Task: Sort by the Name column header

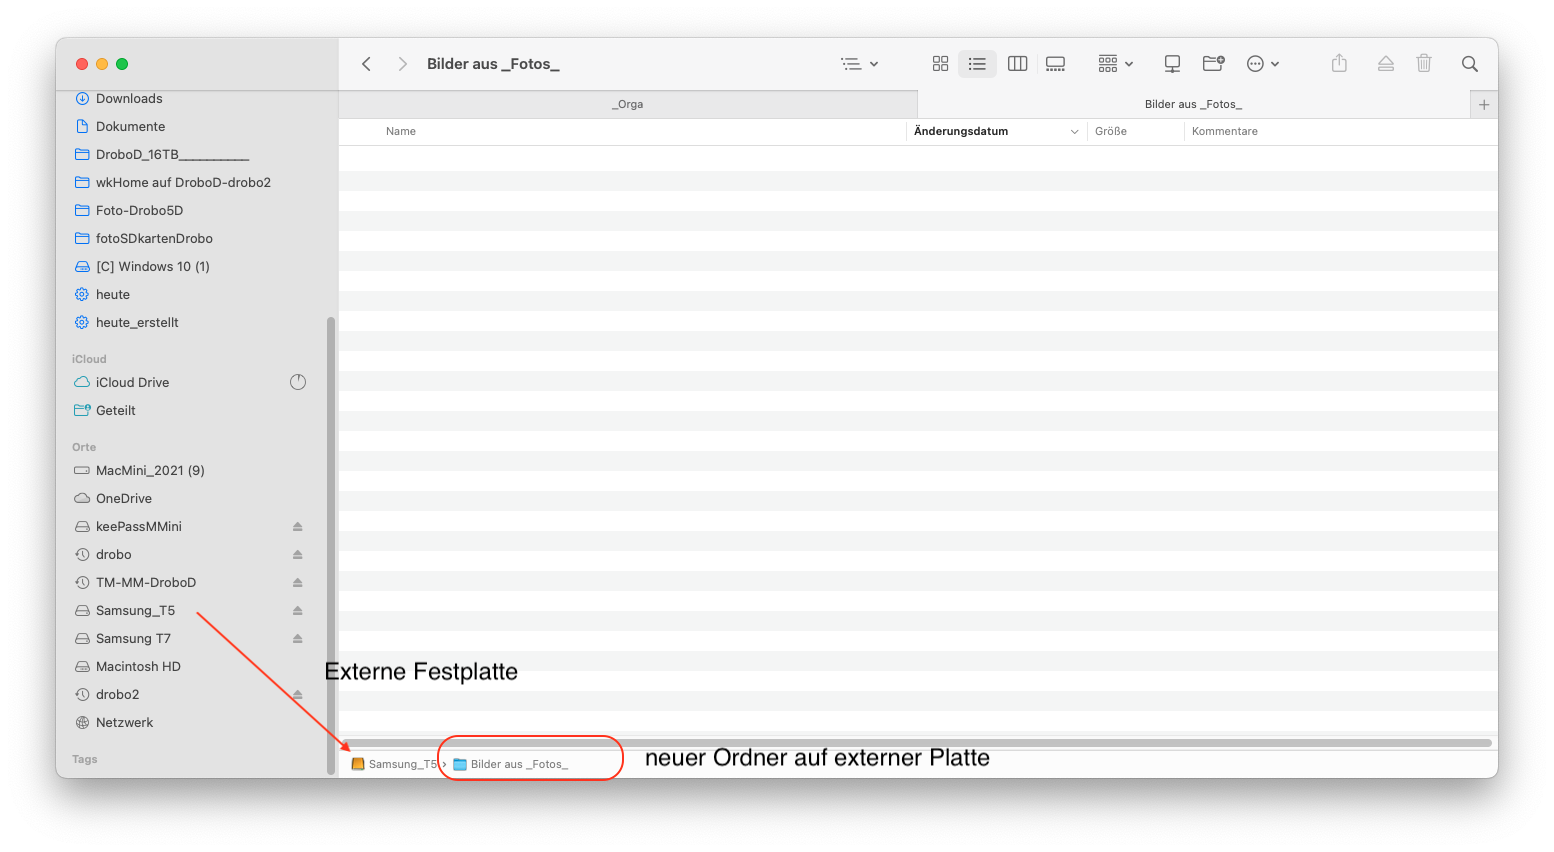Action: point(401,131)
